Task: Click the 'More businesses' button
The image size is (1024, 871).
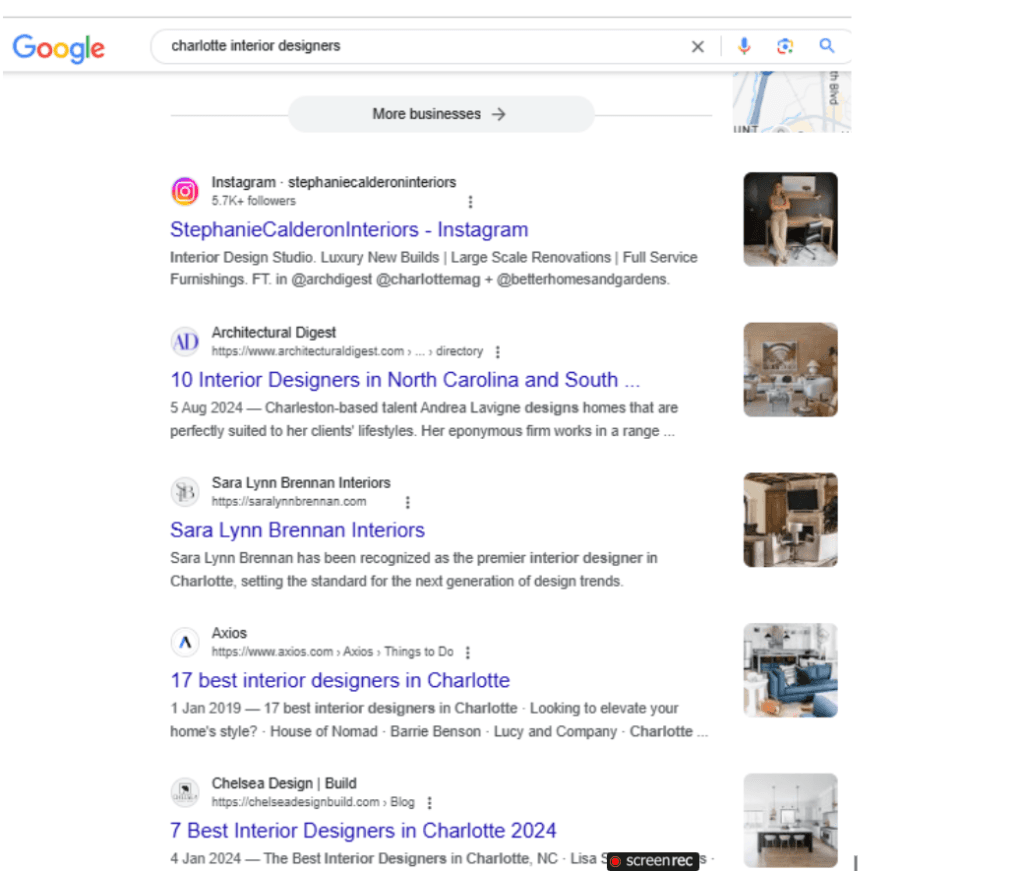Action: pyautogui.click(x=440, y=114)
